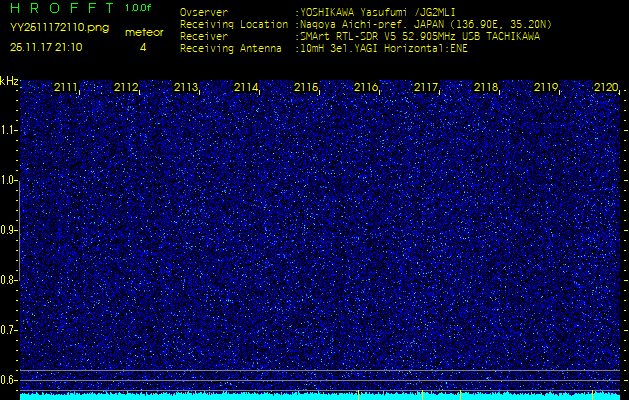Image resolution: width=629 pixels, height=400 pixels.
Task: Click frequency axis label 1.0
Action: [9, 181]
